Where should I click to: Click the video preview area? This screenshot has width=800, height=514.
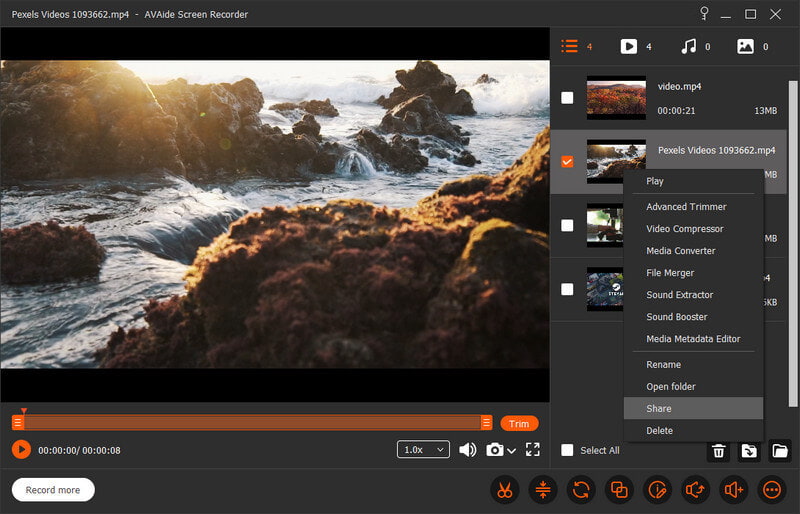275,214
